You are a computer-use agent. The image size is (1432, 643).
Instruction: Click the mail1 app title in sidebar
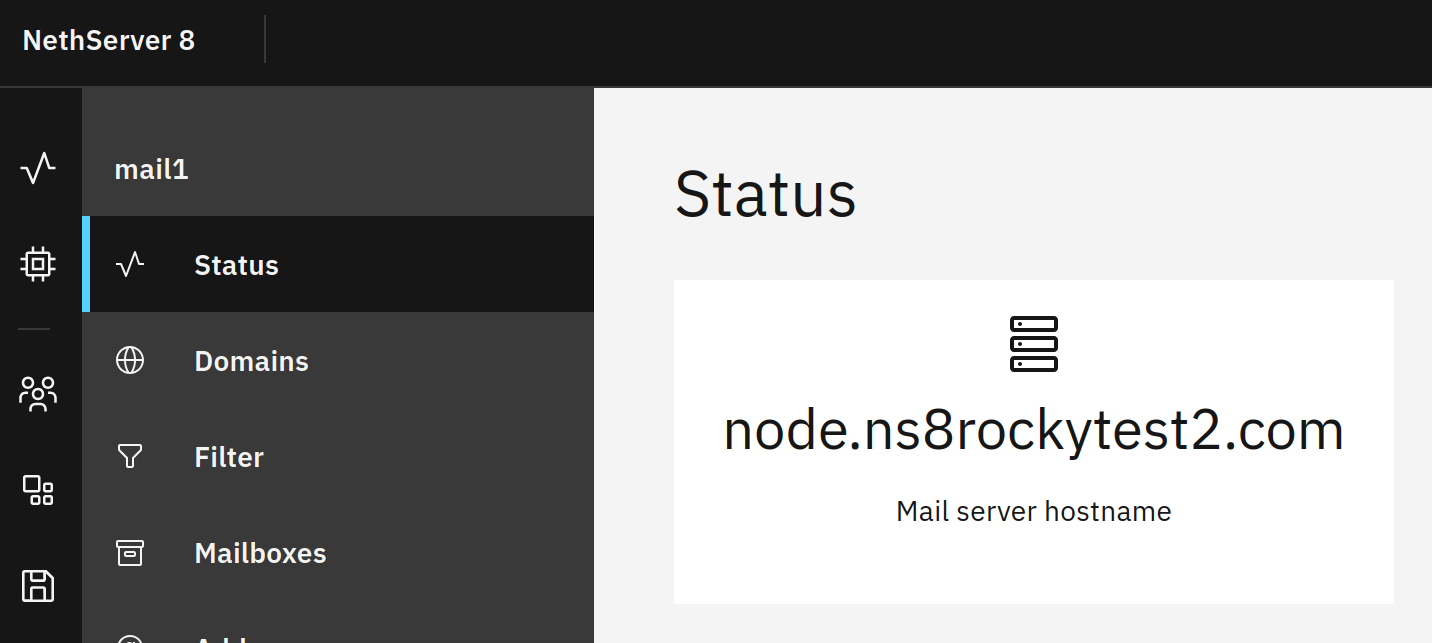click(151, 169)
